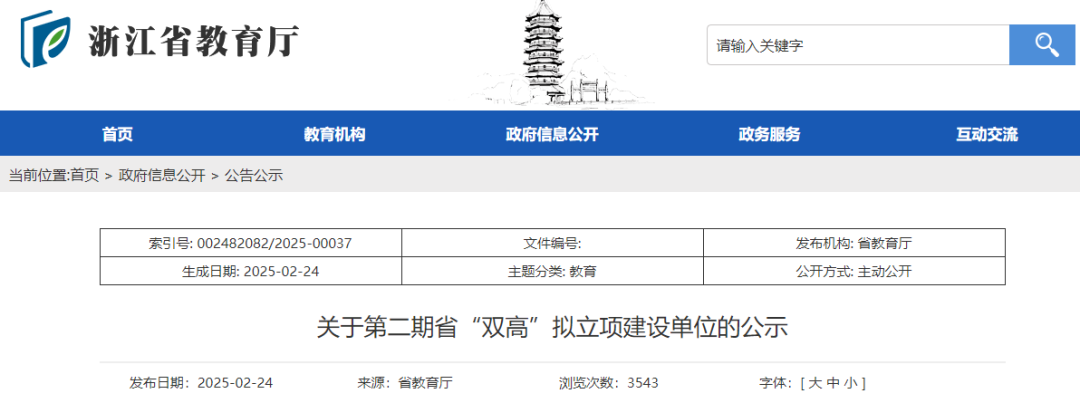Image resolution: width=1080 pixels, height=403 pixels.
Task: Open the 教育机构 navigation menu item
Action: (x=334, y=134)
